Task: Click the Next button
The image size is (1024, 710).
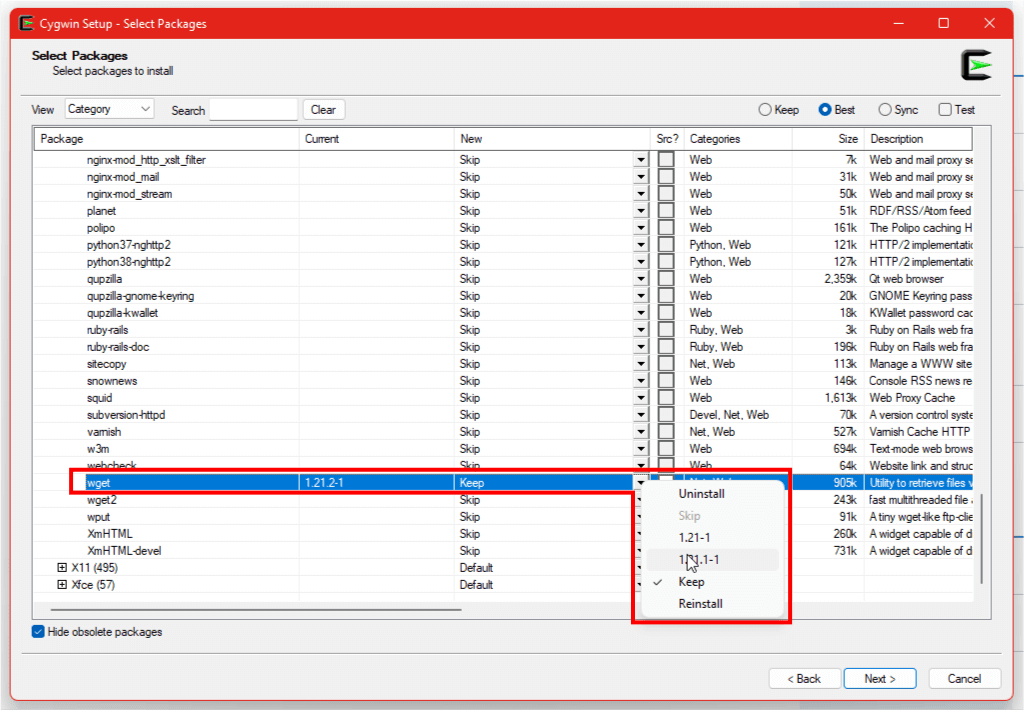Action: click(880, 679)
